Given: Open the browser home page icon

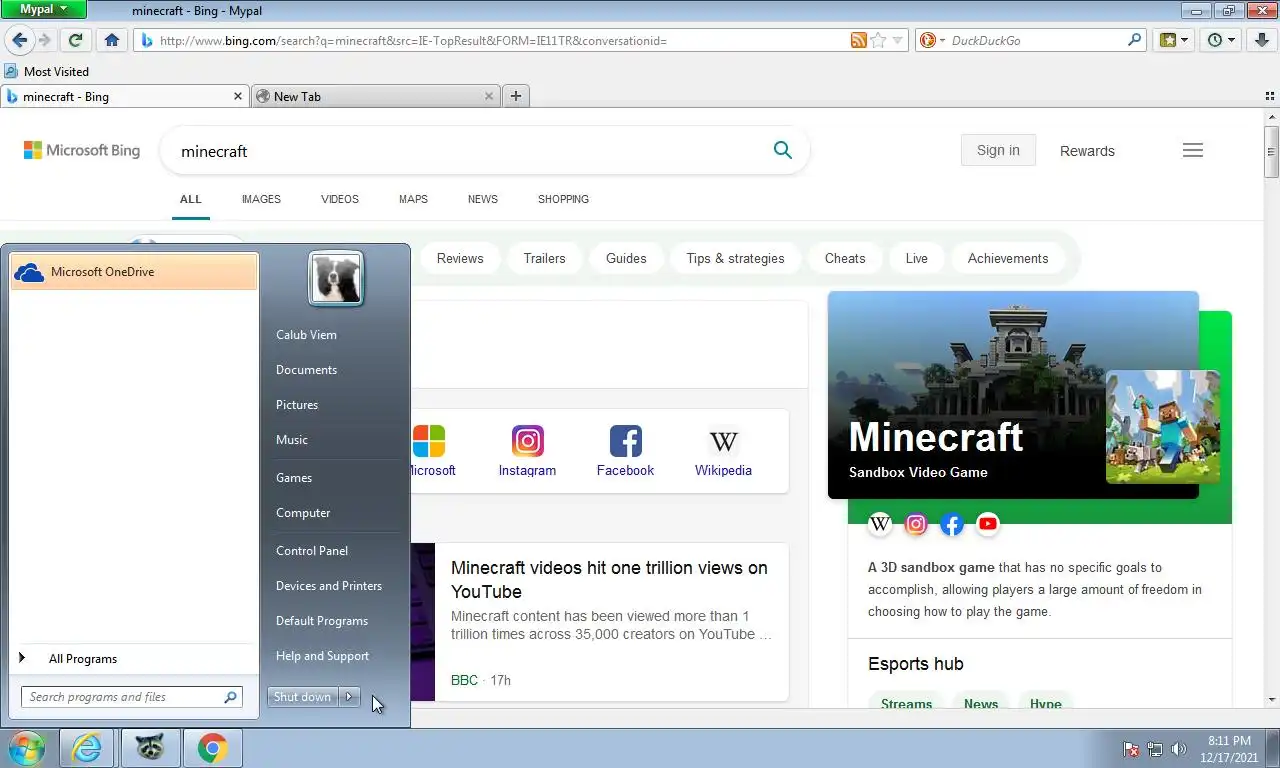Looking at the screenshot, I should tap(112, 40).
